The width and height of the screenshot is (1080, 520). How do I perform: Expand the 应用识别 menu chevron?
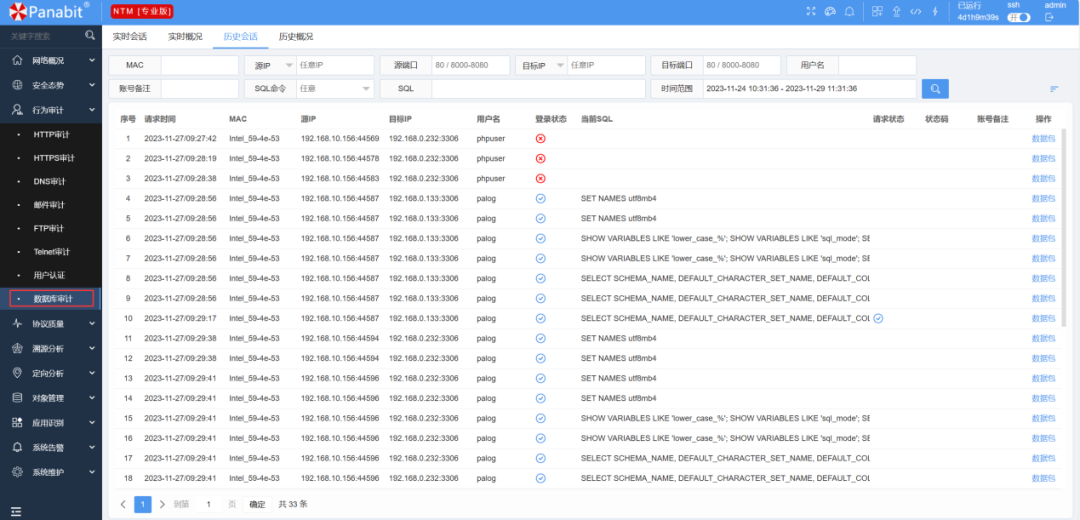coord(92,422)
